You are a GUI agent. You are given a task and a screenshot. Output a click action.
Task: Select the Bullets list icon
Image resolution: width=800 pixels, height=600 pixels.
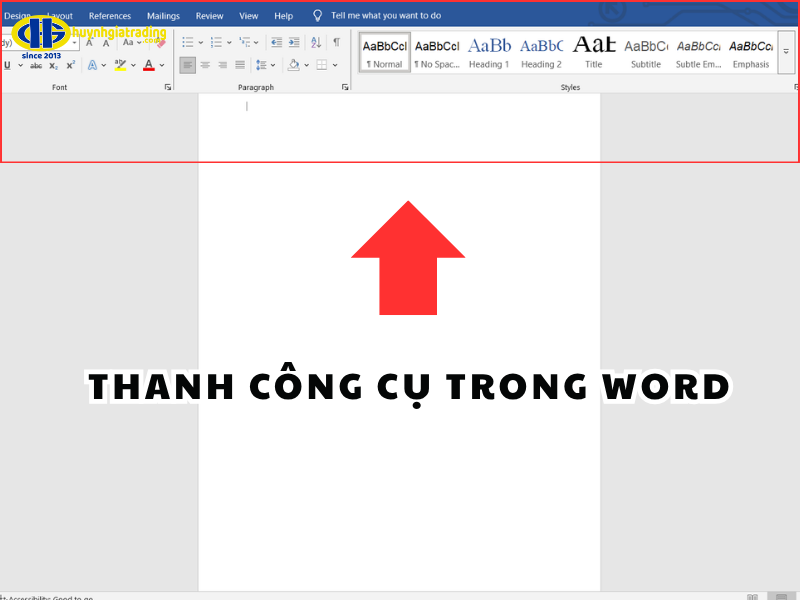coord(188,42)
